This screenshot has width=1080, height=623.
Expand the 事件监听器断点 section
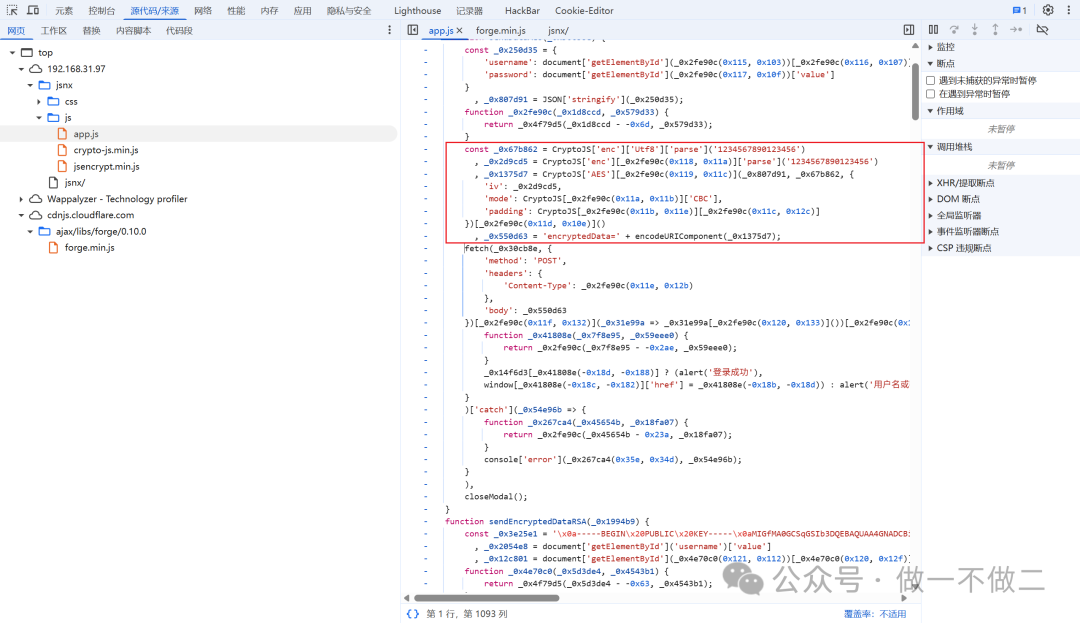930,231
